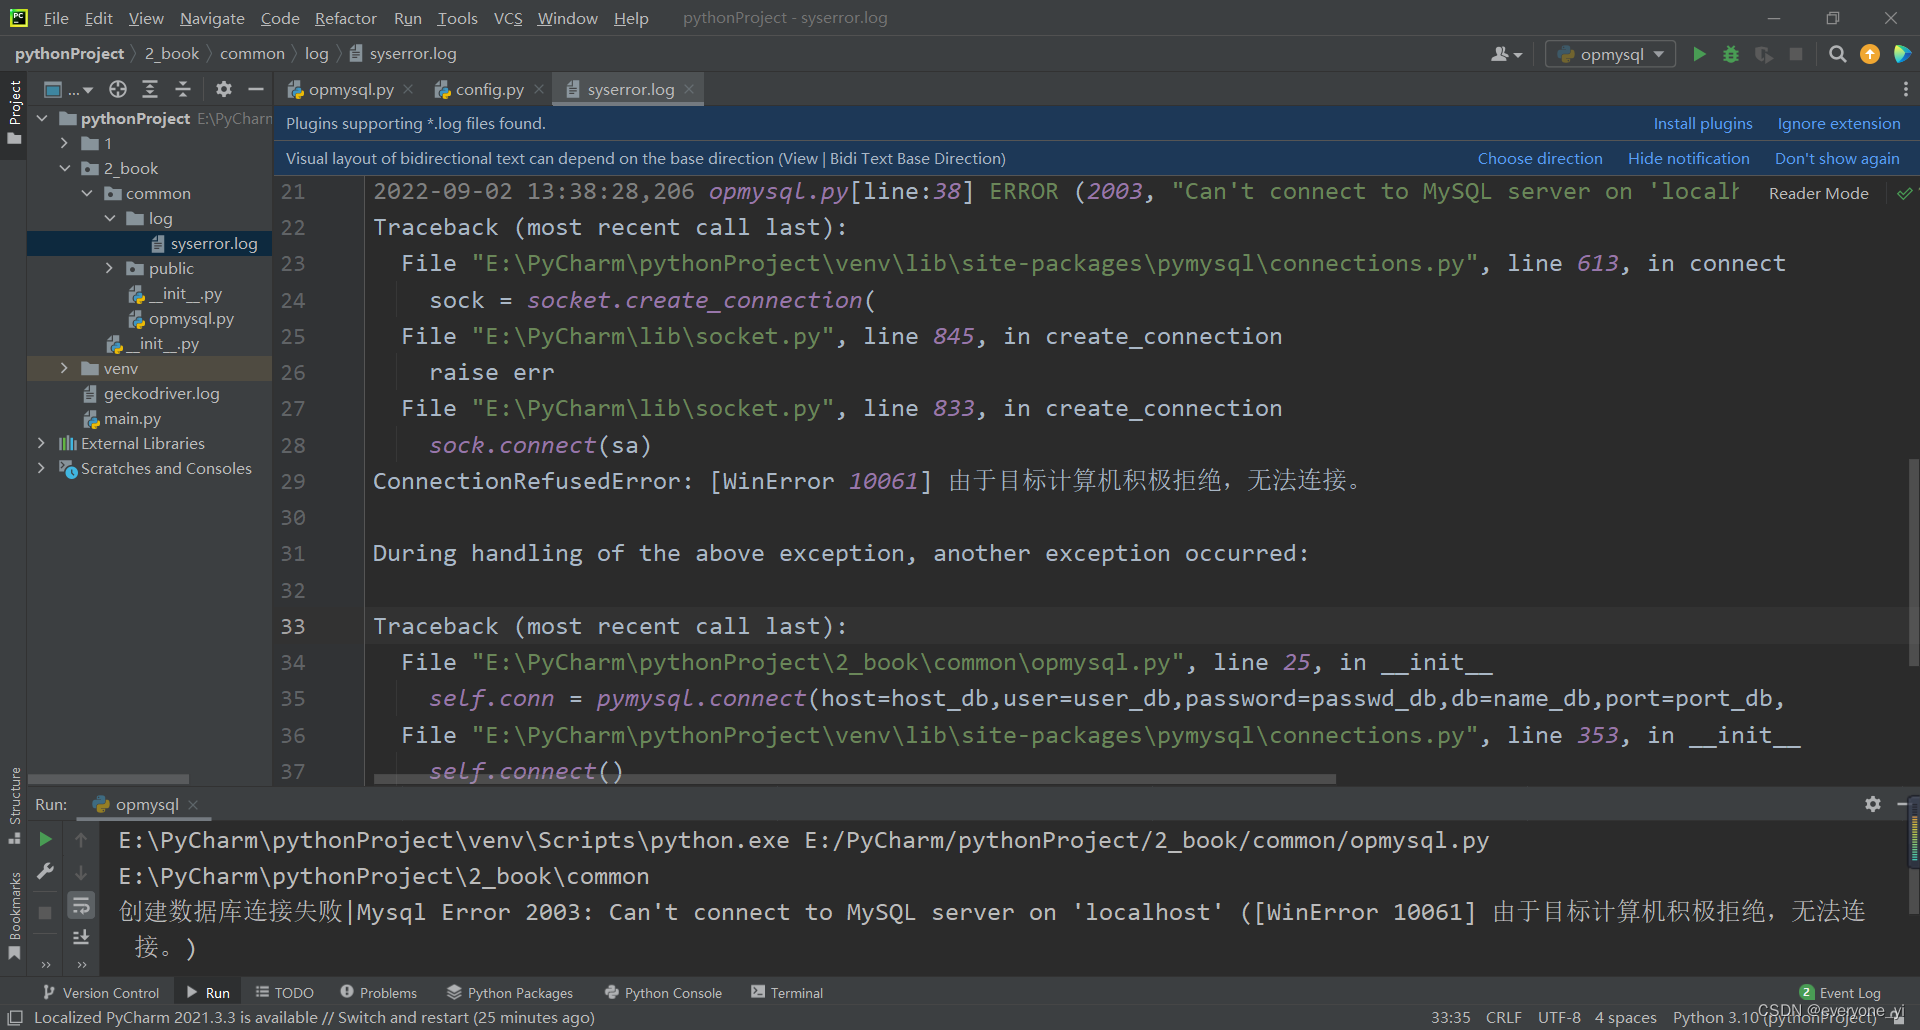Click the orange IDE update icon
Screen dimensions: 1920x1030
(1870, 54)
